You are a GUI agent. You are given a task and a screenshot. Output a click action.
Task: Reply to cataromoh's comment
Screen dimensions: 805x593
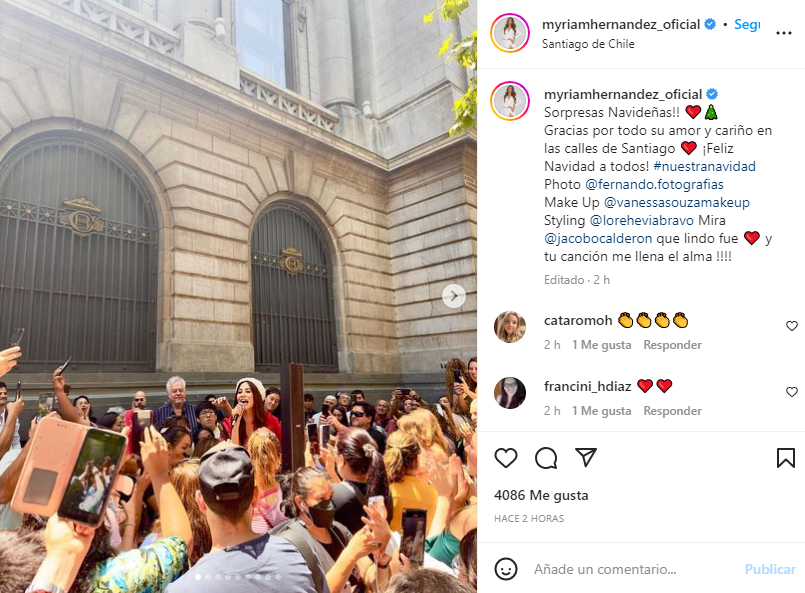pos(673,345)
